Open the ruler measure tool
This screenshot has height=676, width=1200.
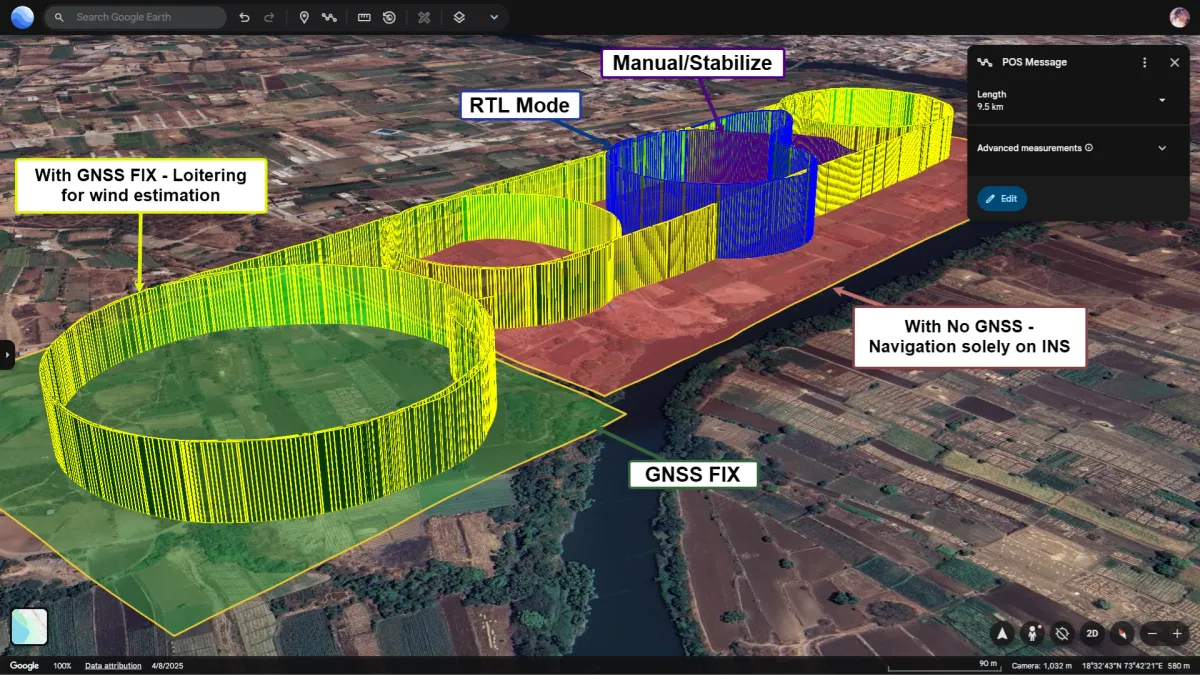364,17
